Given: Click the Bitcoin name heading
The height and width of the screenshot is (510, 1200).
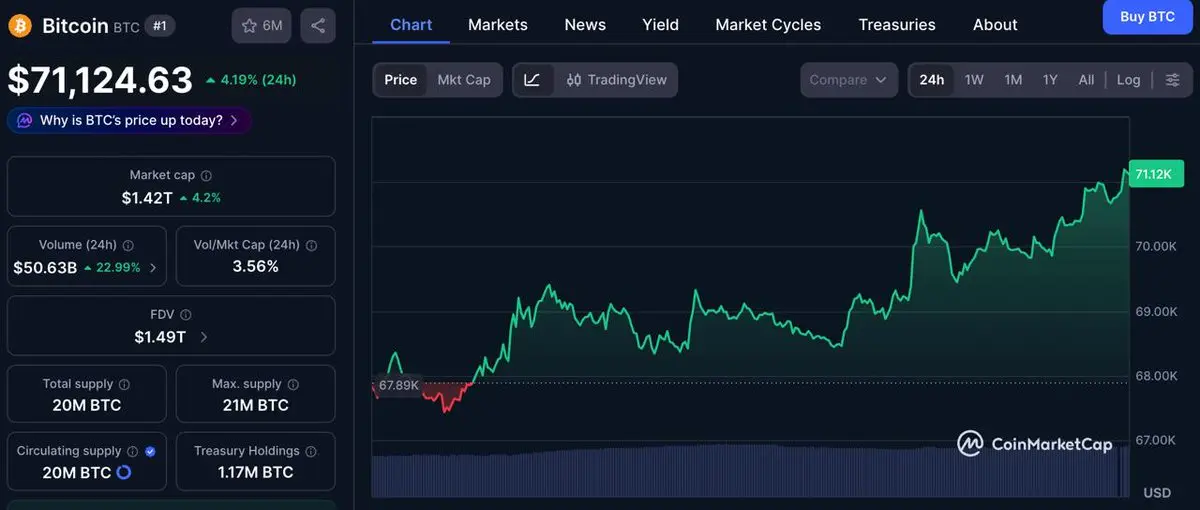Looking at the screenshot, I should pyautogui.click(x=75, y=26).
